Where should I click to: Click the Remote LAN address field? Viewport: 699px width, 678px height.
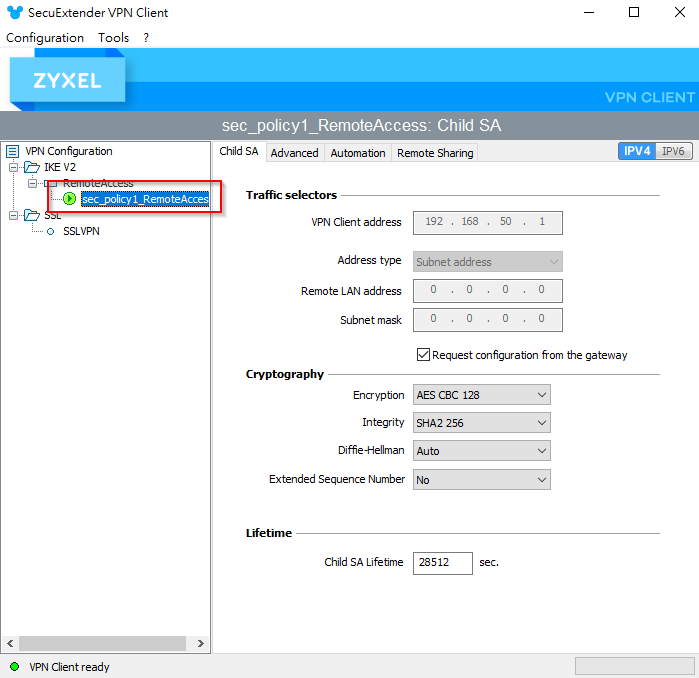click(488, 291)
